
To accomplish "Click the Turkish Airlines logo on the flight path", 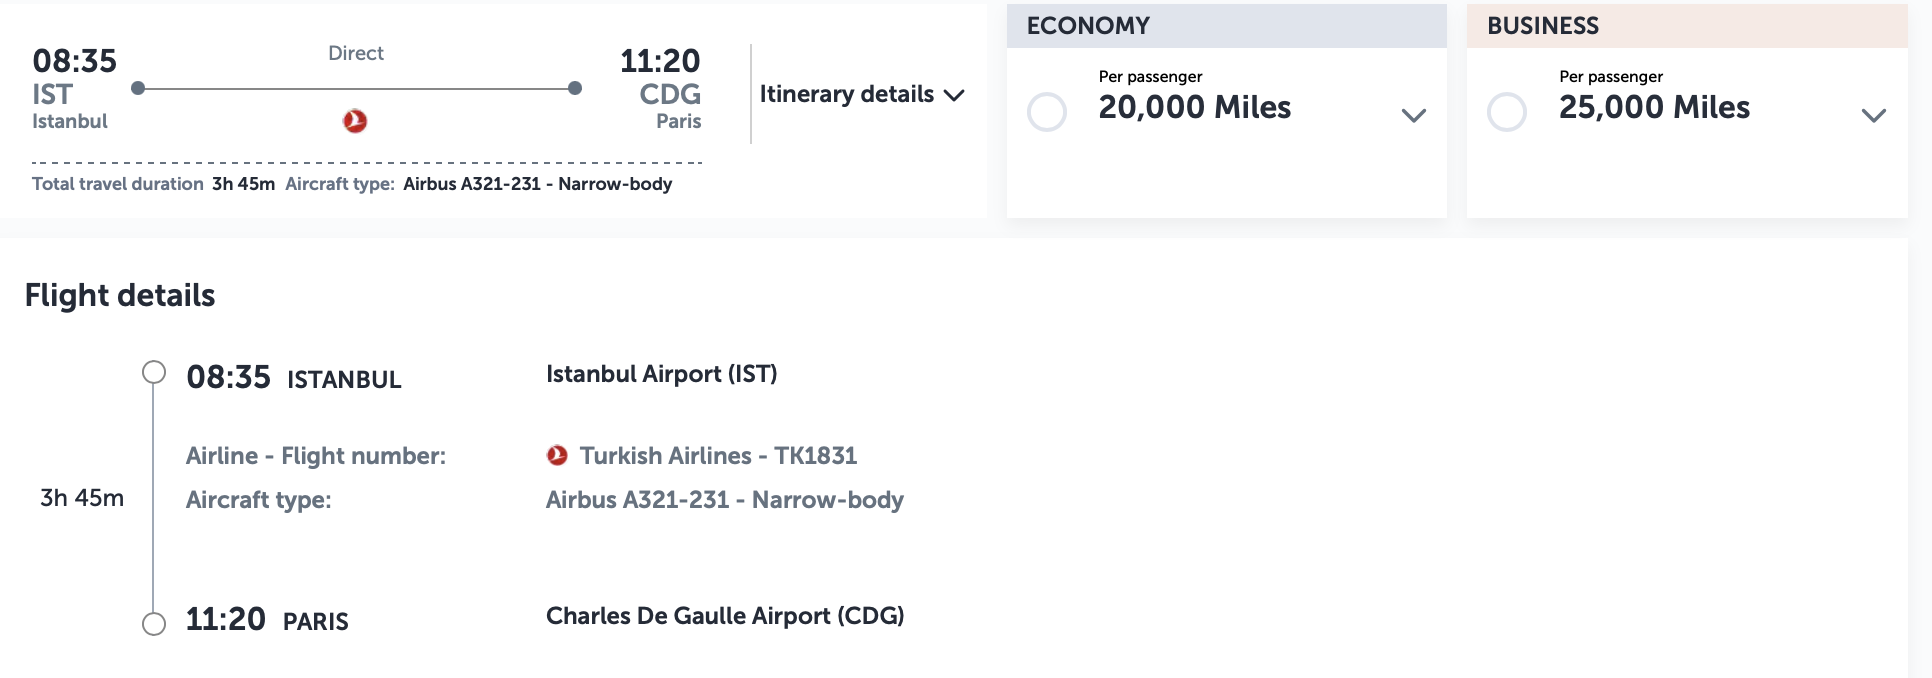I will click(356, 121).
